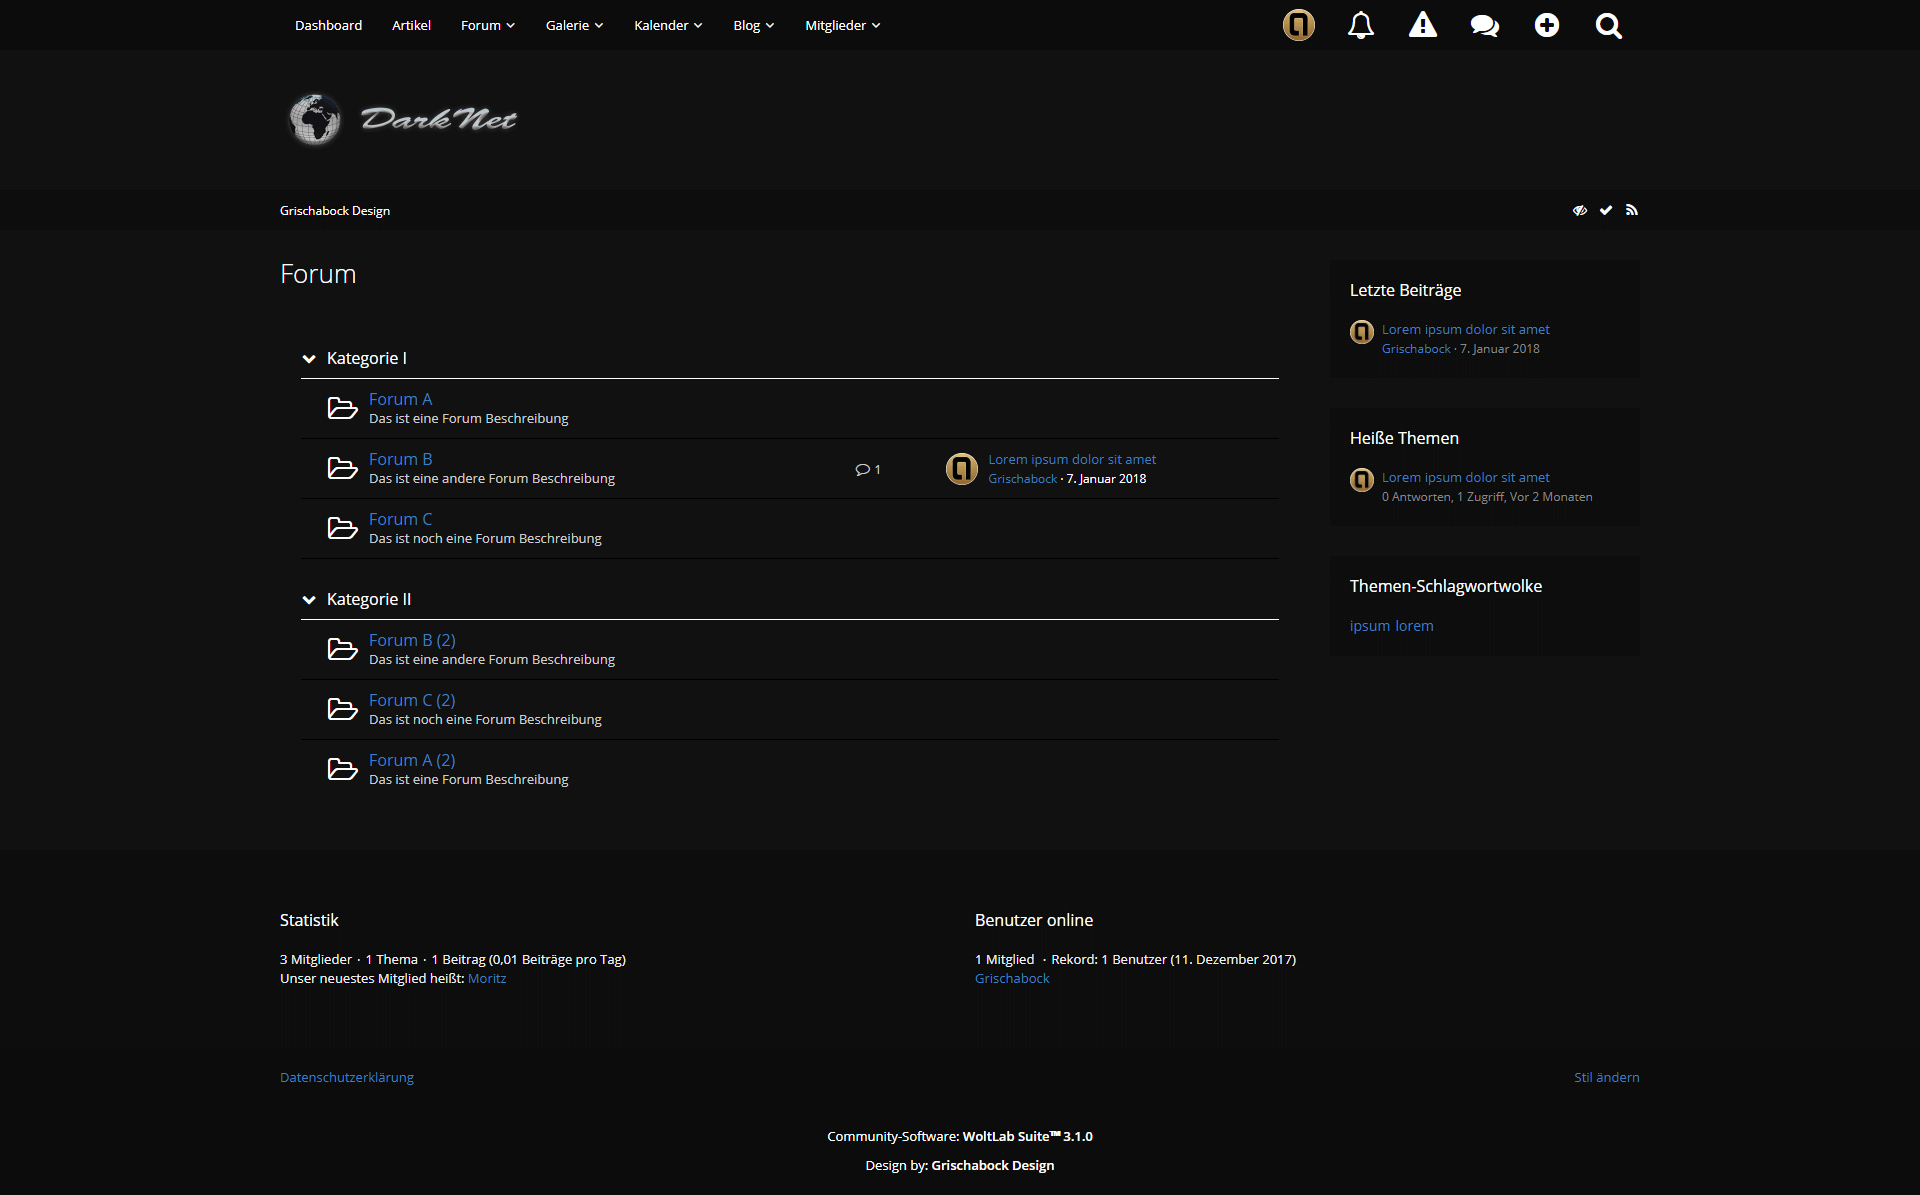Go to the Artikel menu item
This screenshot has width=1920, height=1195.
click(411, 25)
